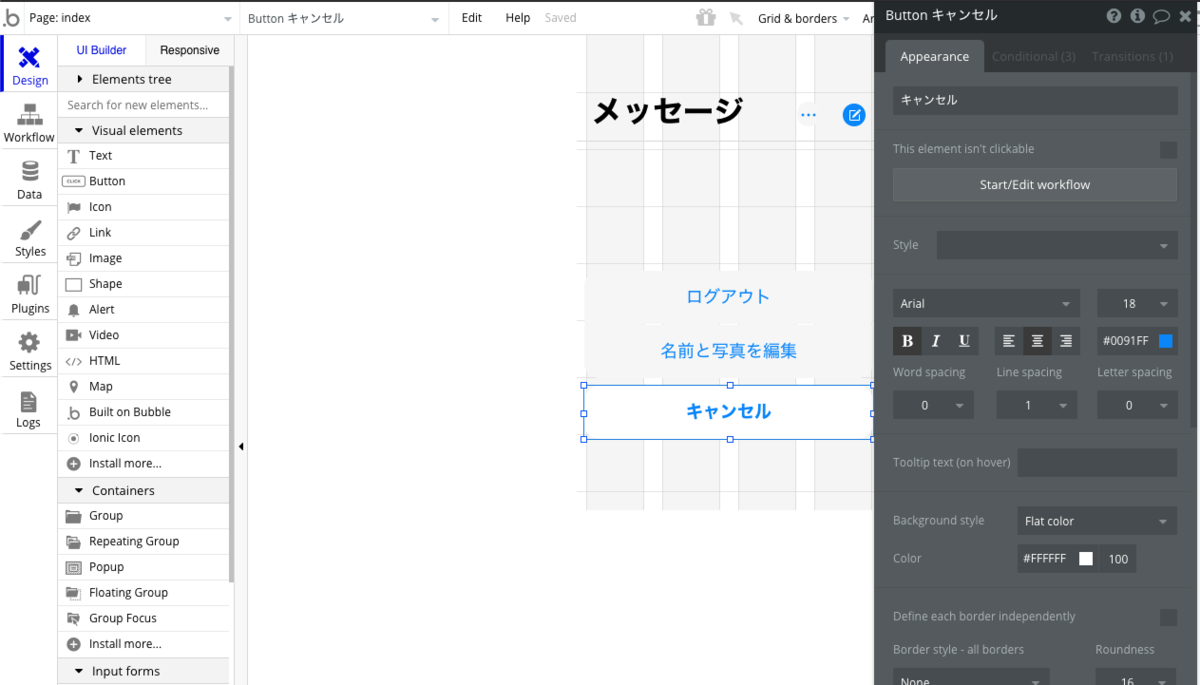Collapse the Containers section
The image size is (1200, 685).
click(144, 490)
